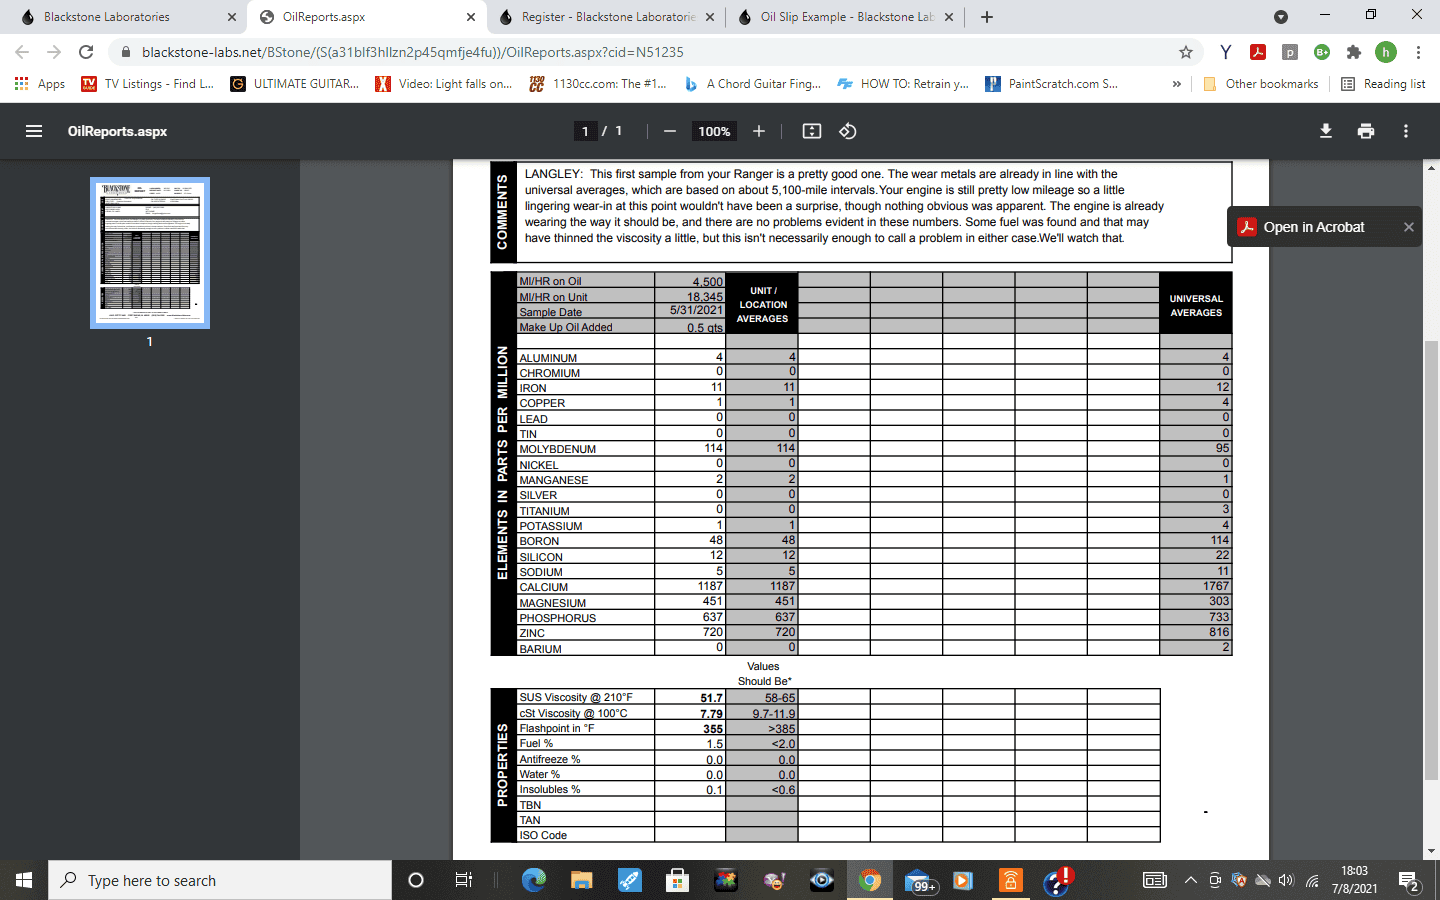Go forward to the next page

click(54, 52)
